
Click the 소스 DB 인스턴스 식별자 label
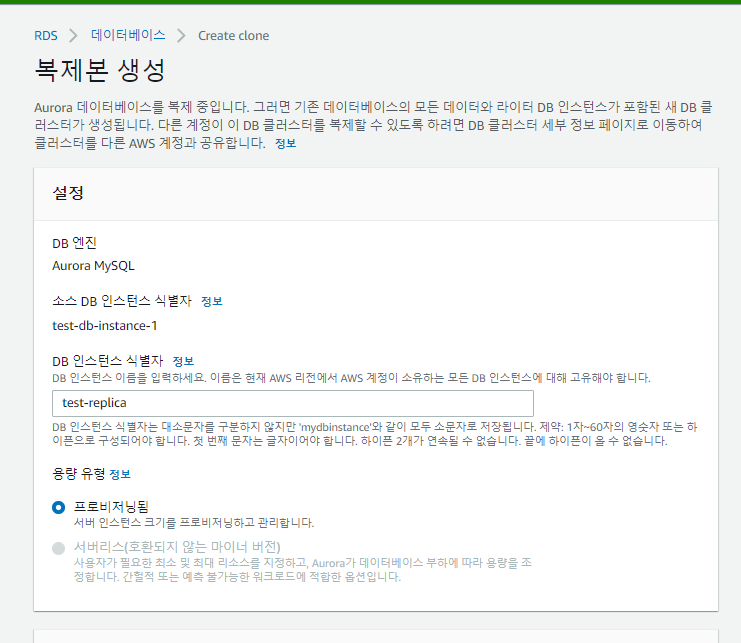click(x=122, y=300)
